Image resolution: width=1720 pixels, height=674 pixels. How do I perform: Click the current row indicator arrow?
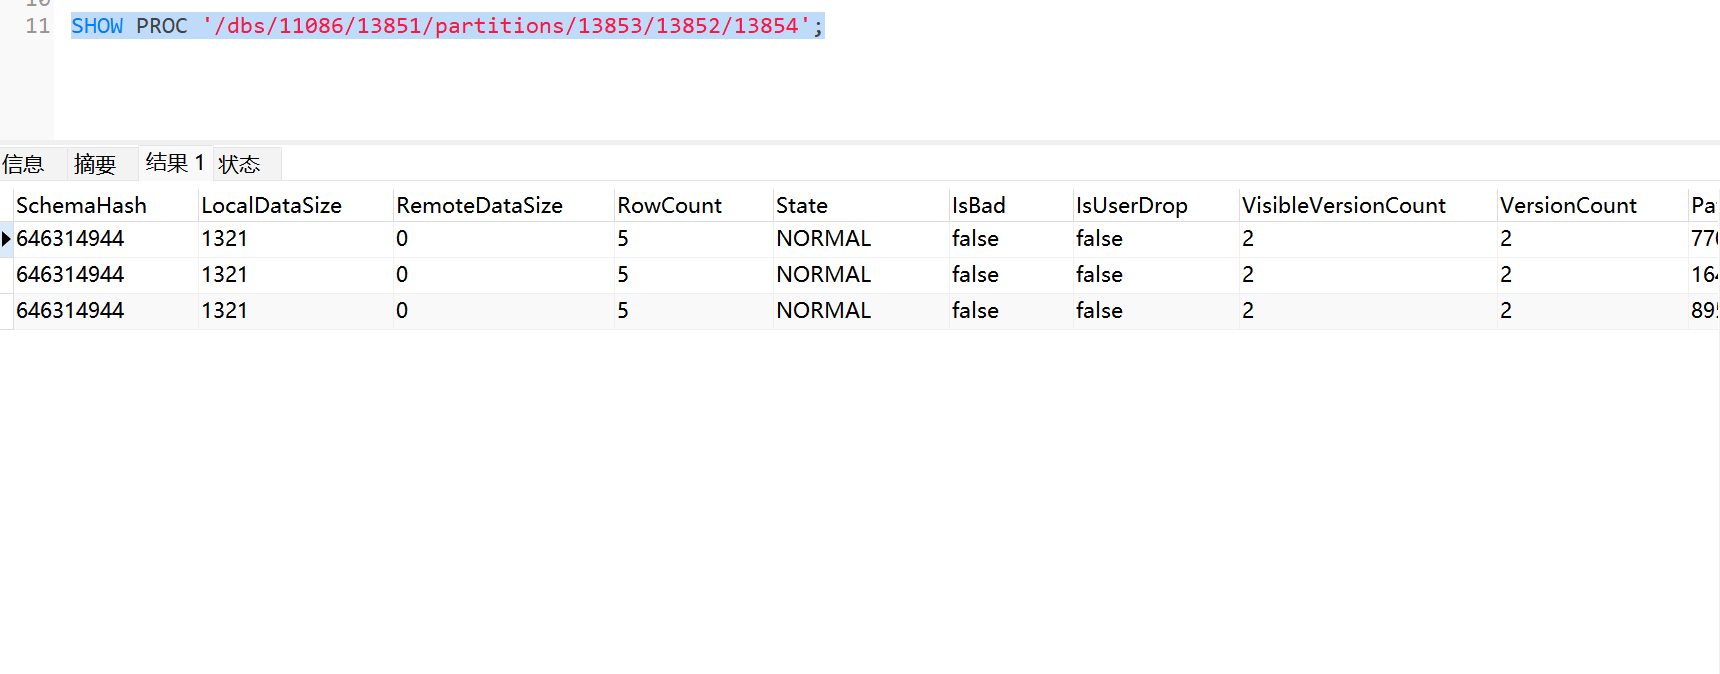pos(6,239)
